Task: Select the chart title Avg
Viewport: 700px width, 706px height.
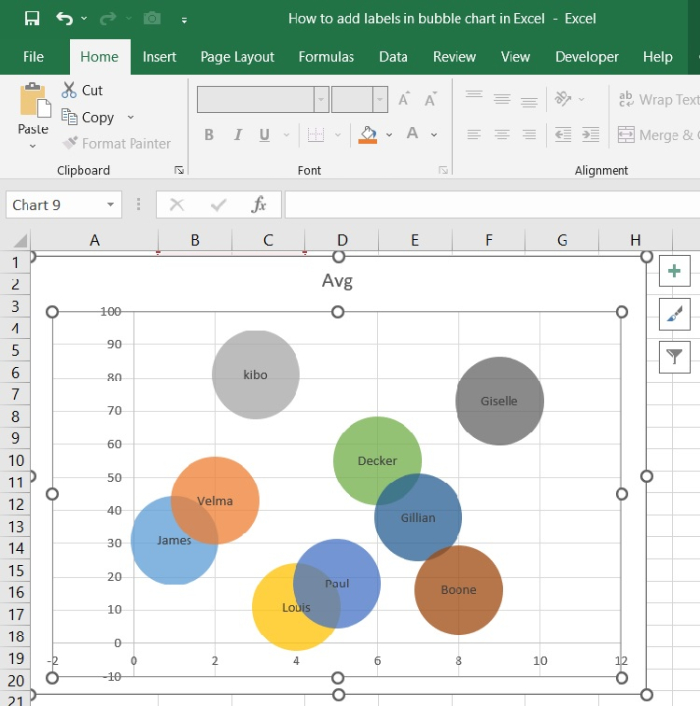Action: coord(337,281)
